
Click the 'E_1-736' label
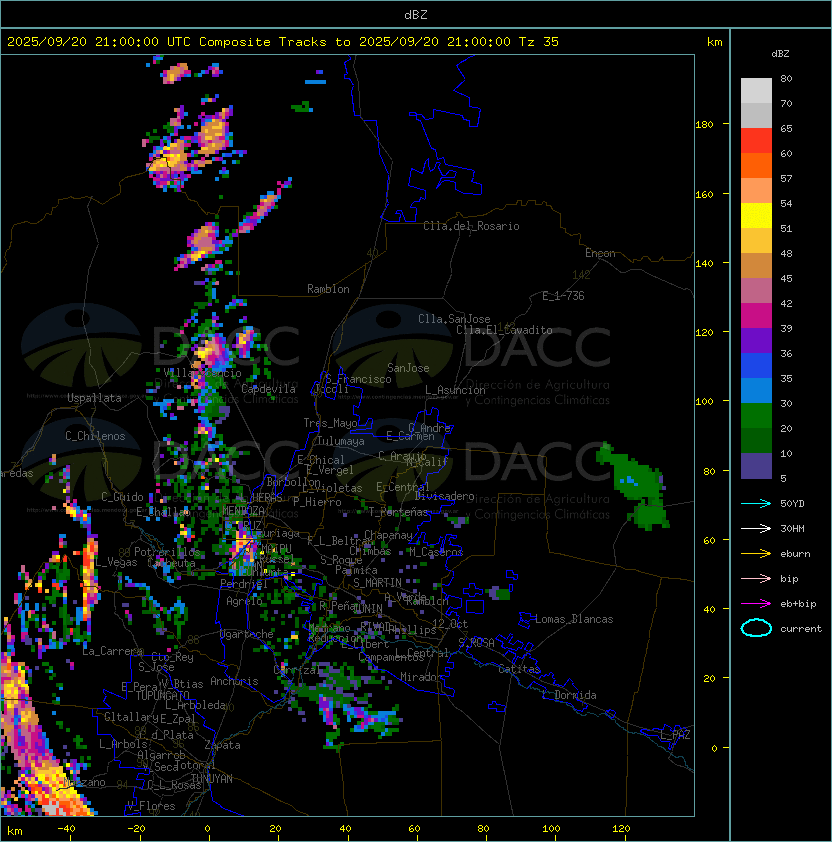[563, 296]
